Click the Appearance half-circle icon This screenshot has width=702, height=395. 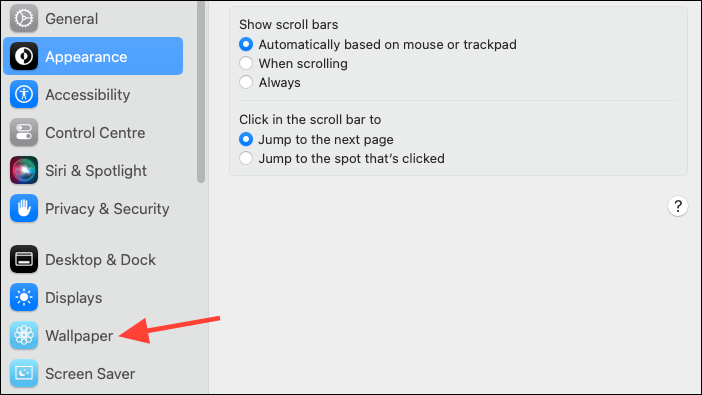pos(24,56)
